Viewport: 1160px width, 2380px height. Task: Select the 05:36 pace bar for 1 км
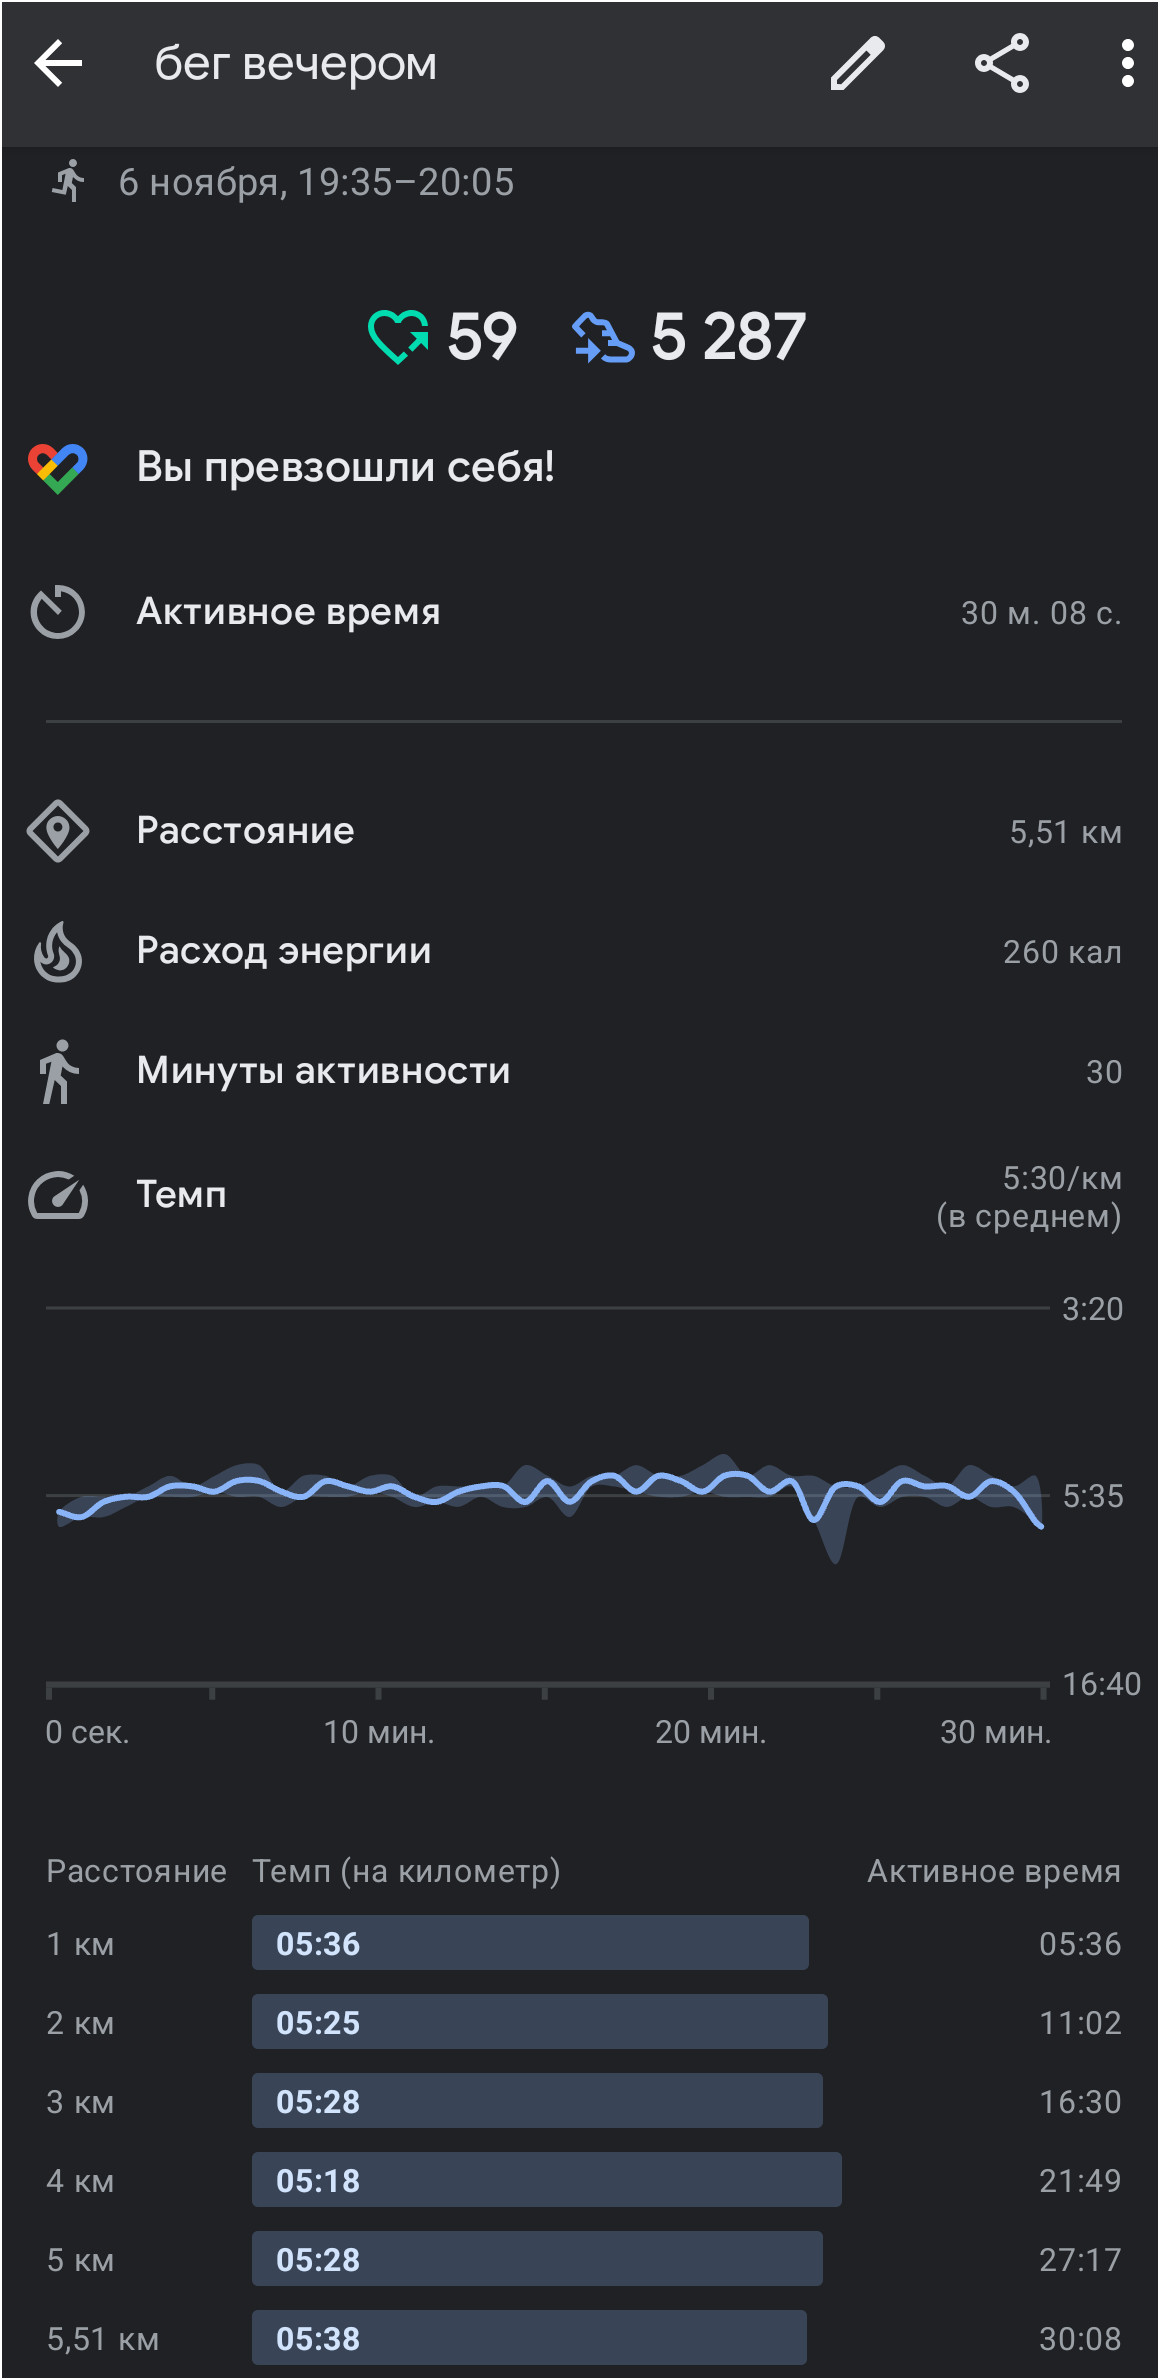(530, 1943)
